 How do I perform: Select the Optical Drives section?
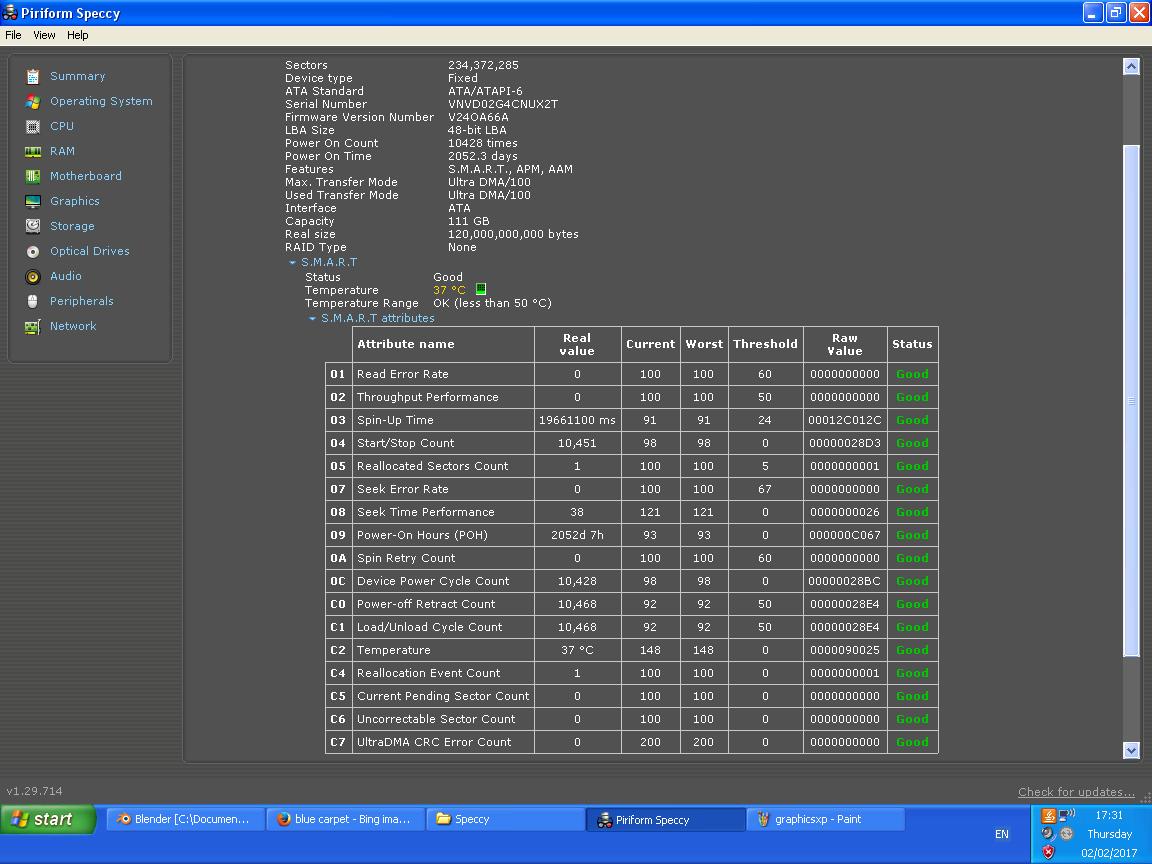90,251
